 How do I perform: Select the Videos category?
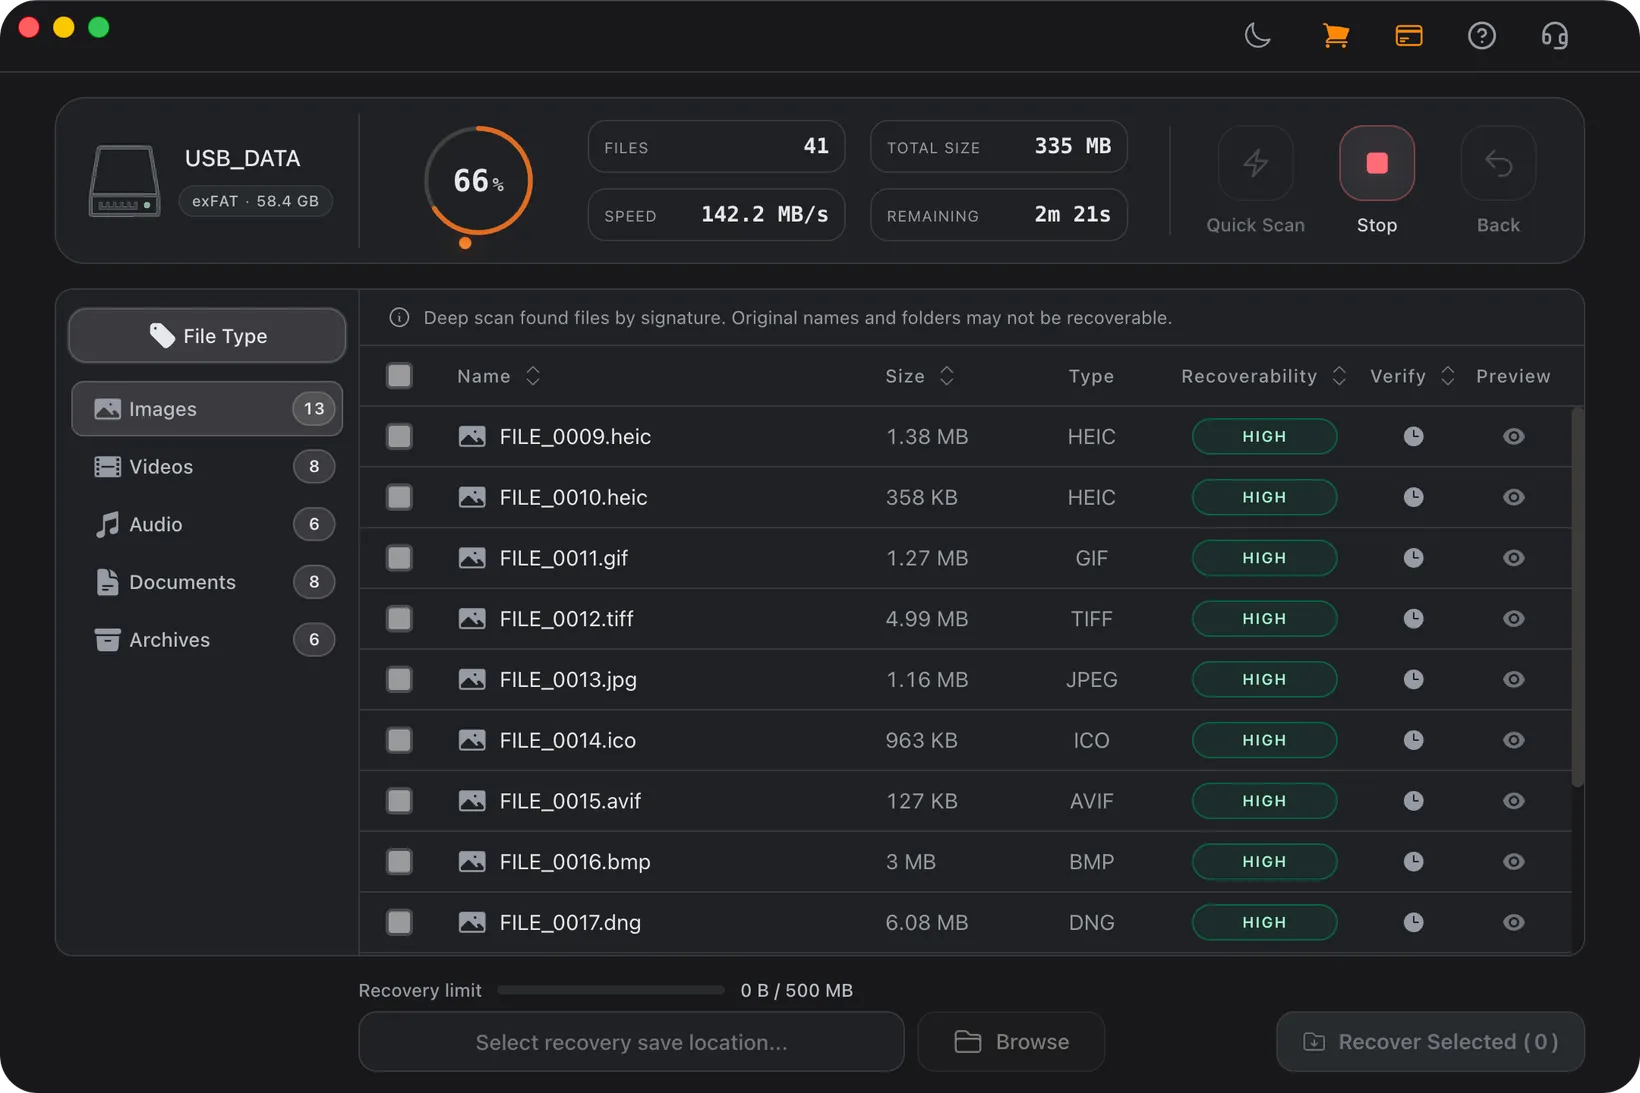(x=207, y=467)
